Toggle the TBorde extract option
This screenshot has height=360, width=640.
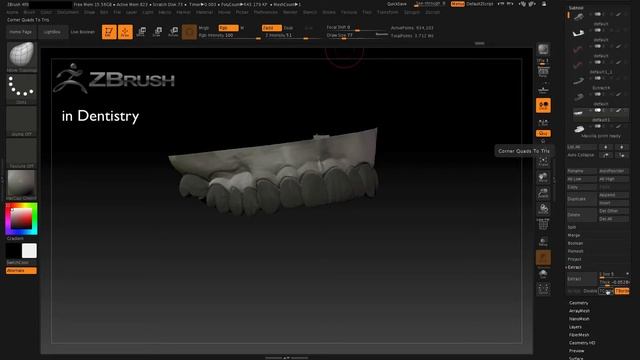(x=622, y=291)
